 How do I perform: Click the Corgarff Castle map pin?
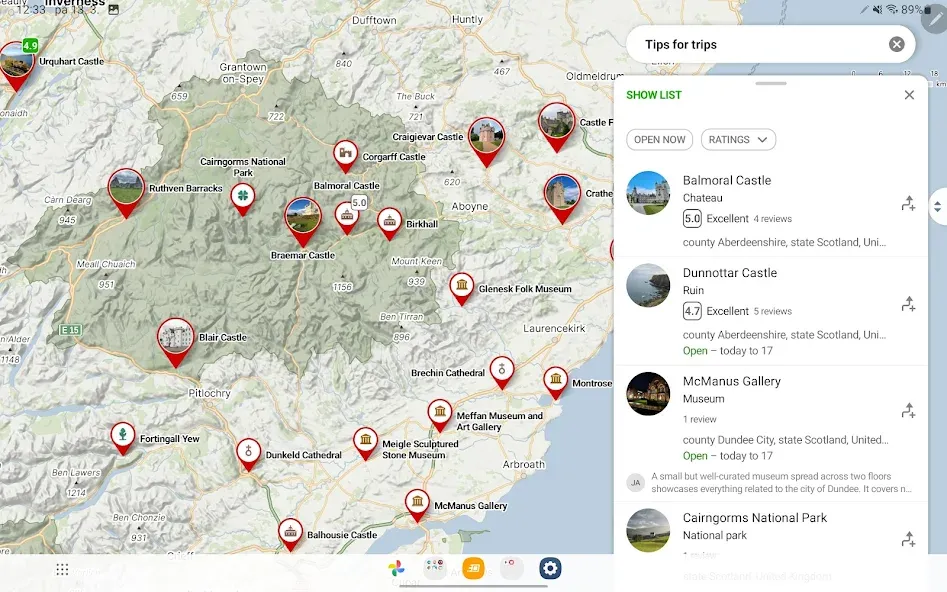point(345,155)
